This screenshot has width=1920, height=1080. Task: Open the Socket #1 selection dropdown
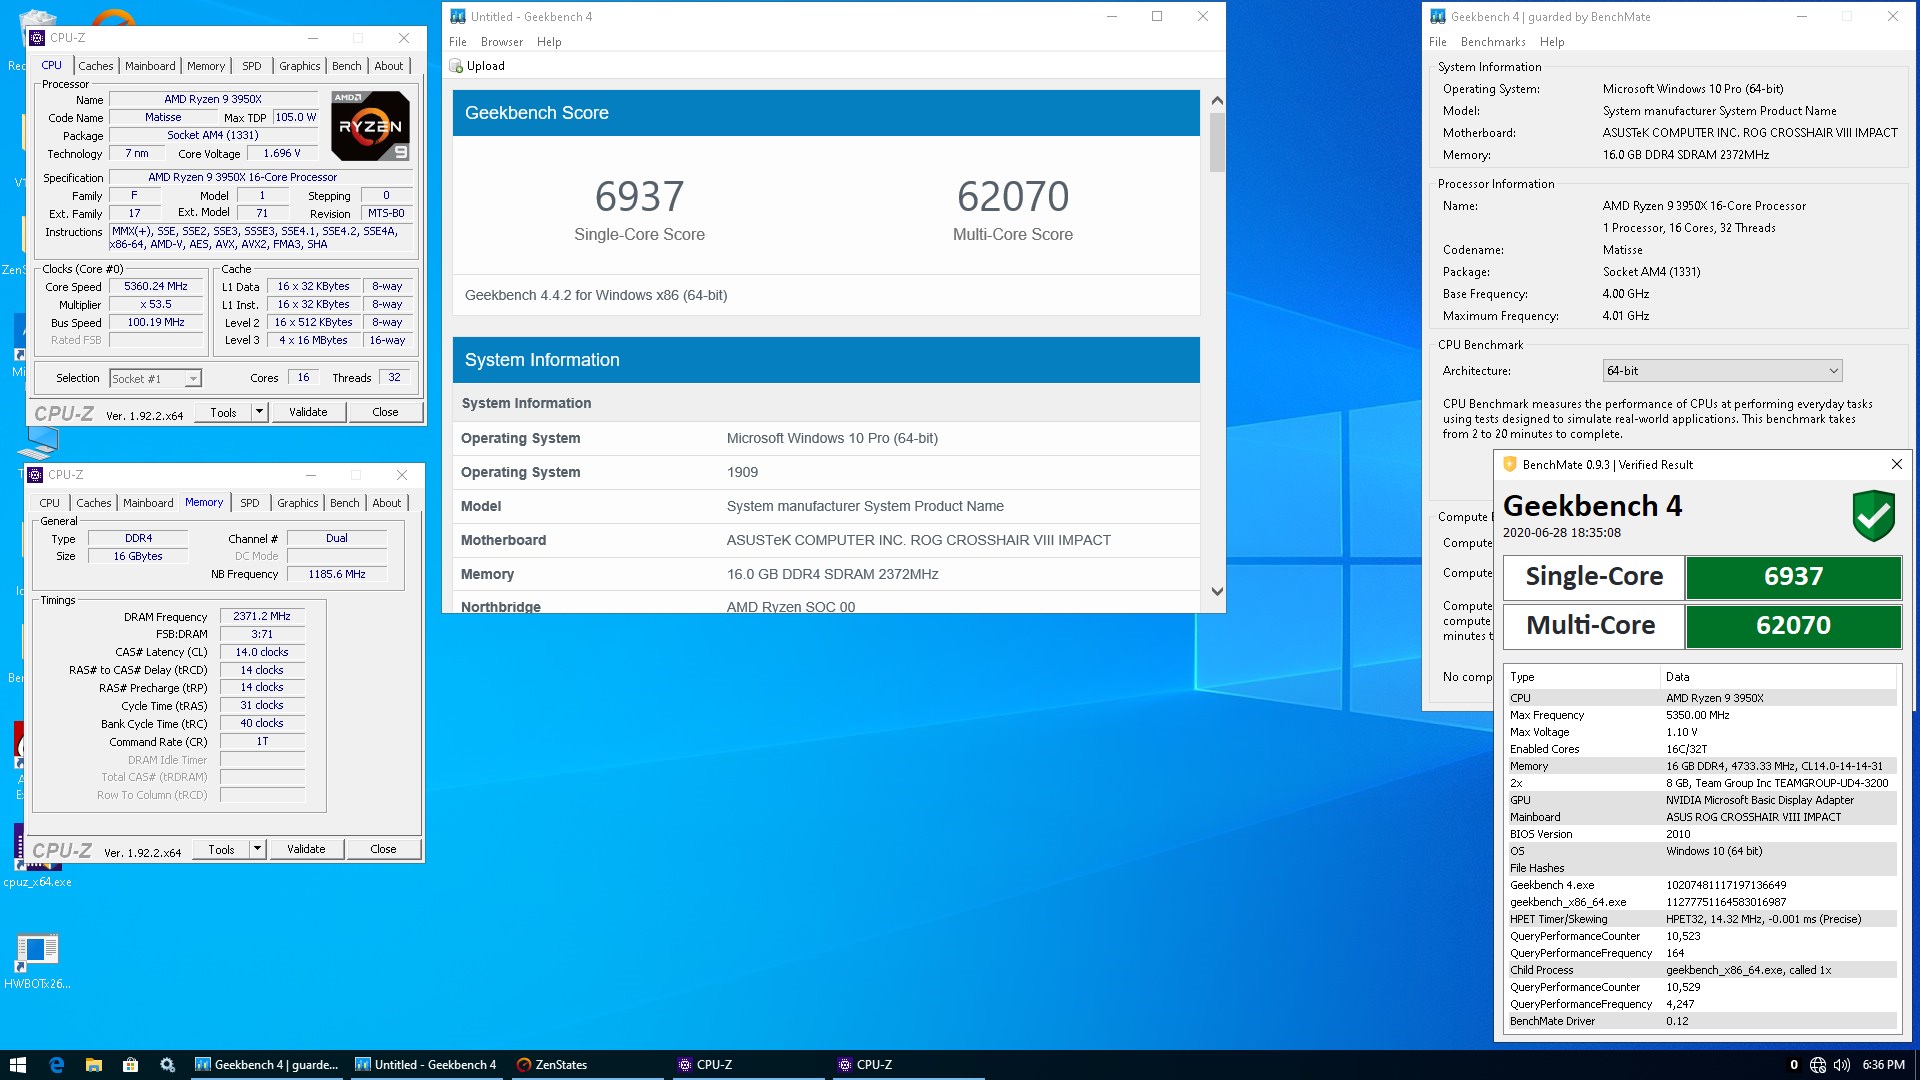pos(155,378)
